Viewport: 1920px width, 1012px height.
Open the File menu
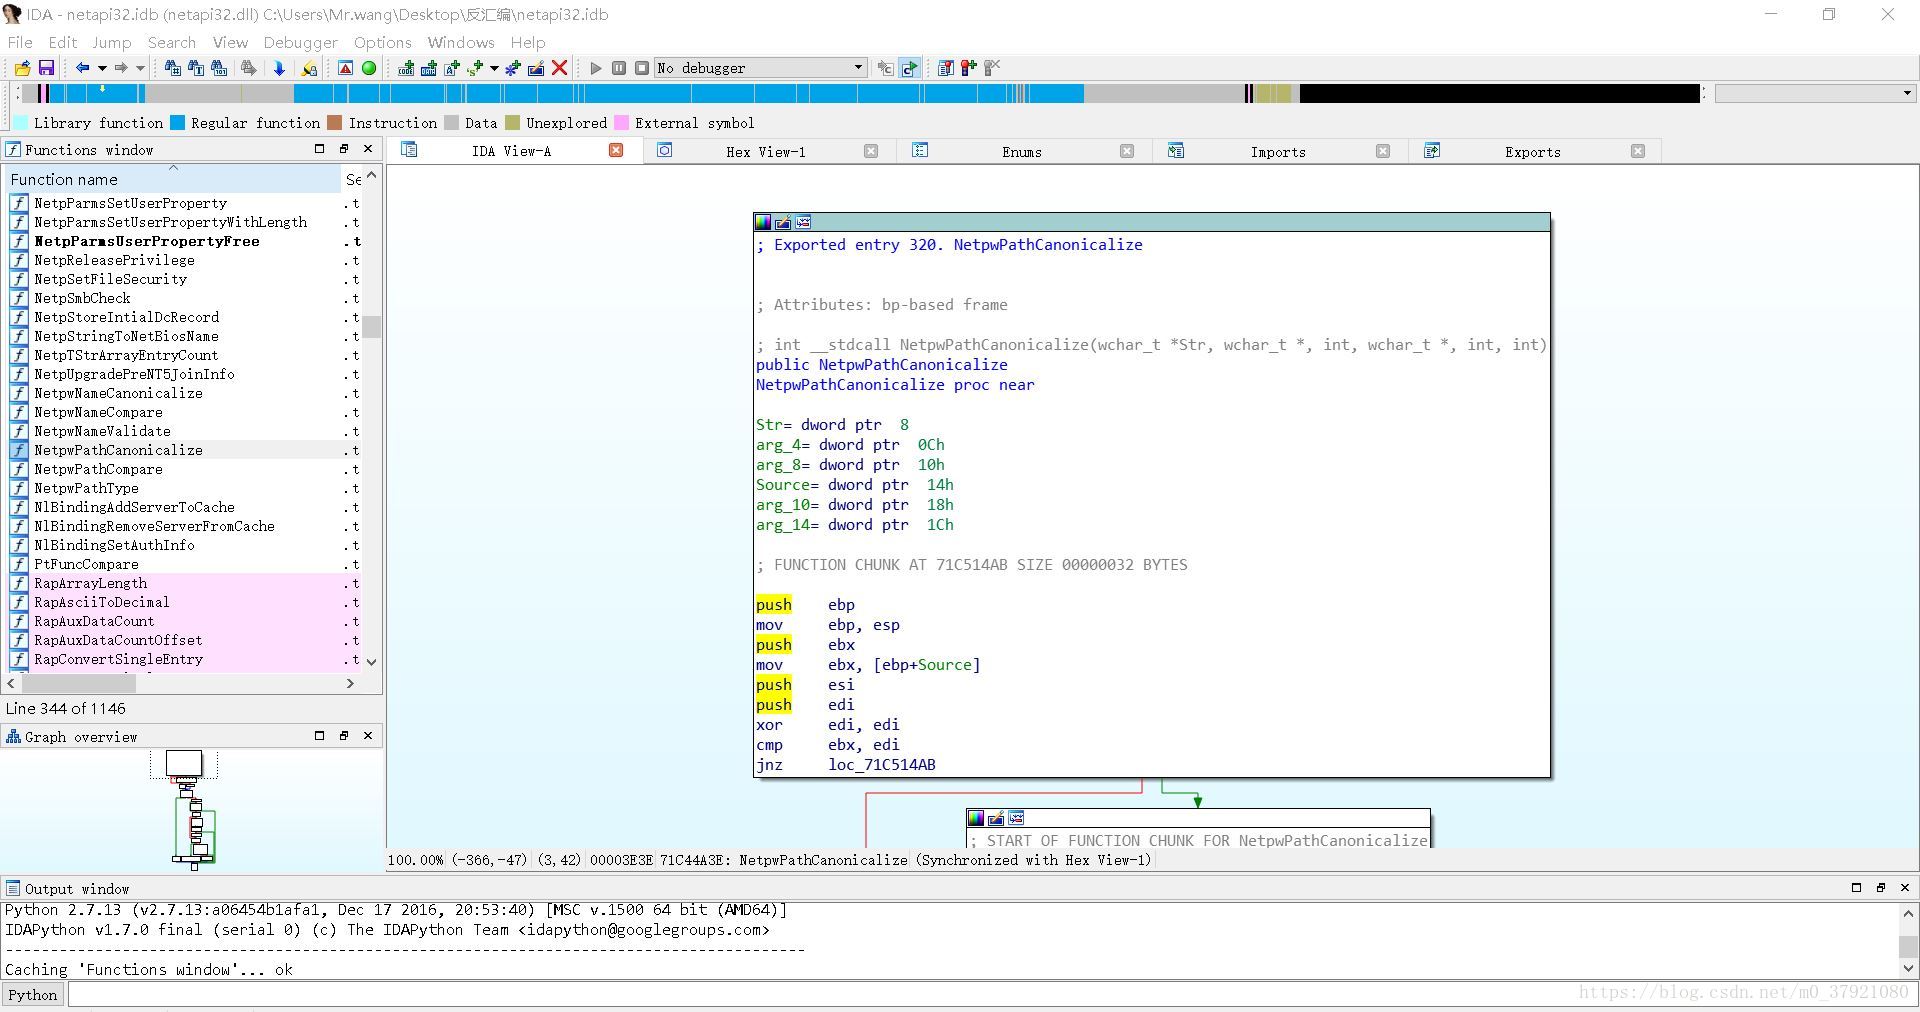point(20,42)
